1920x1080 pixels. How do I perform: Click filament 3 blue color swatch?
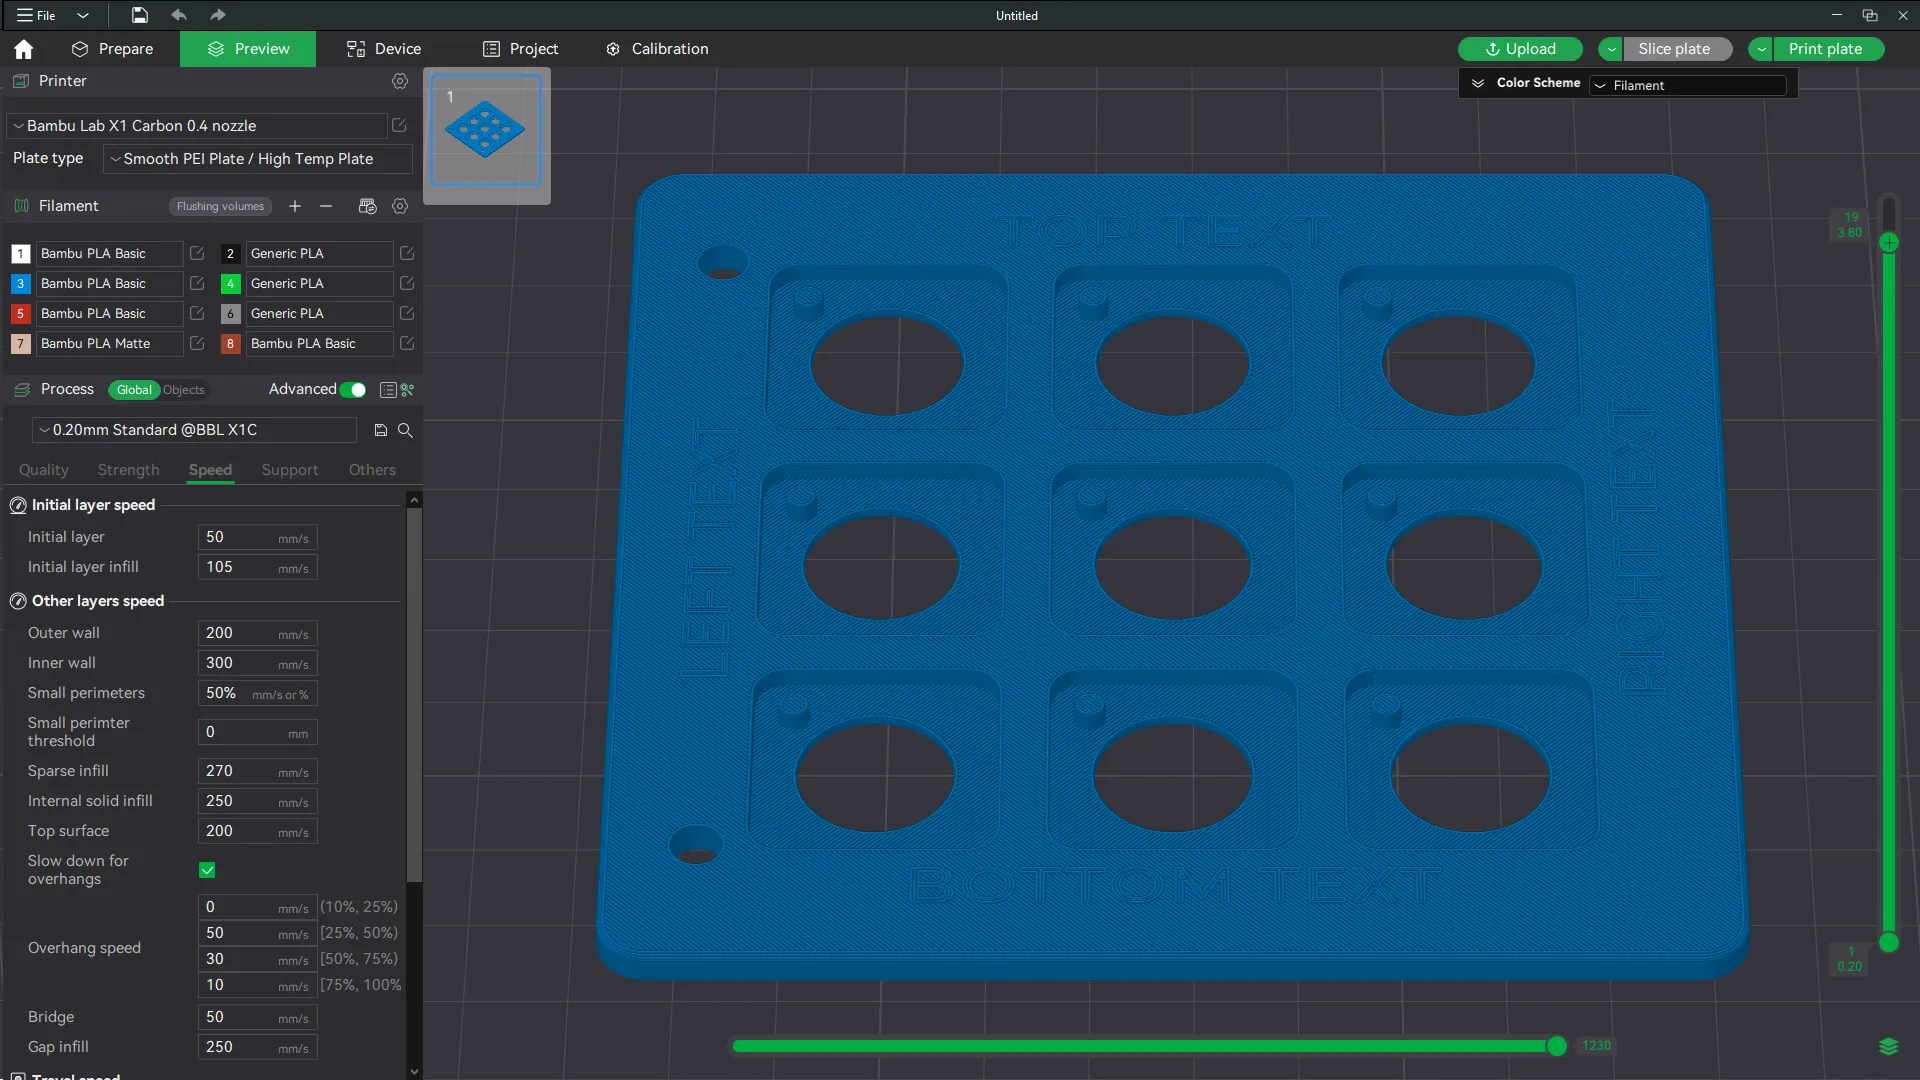20,284
